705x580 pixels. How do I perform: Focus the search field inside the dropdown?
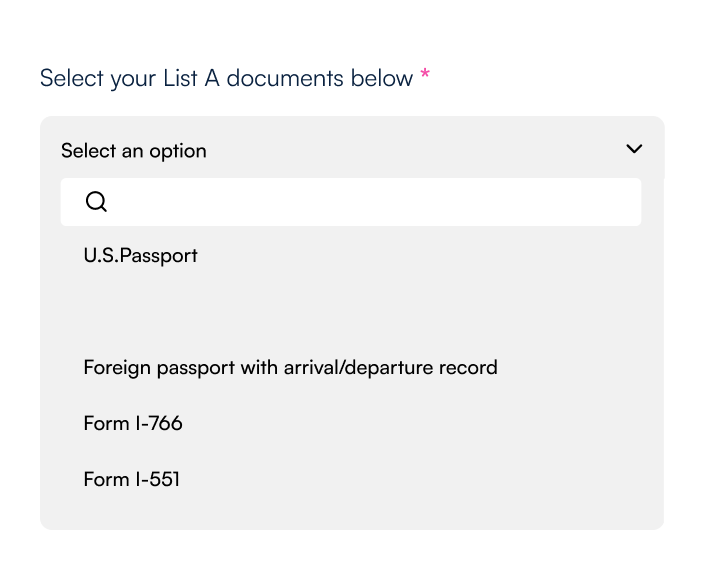coord(370,202)
